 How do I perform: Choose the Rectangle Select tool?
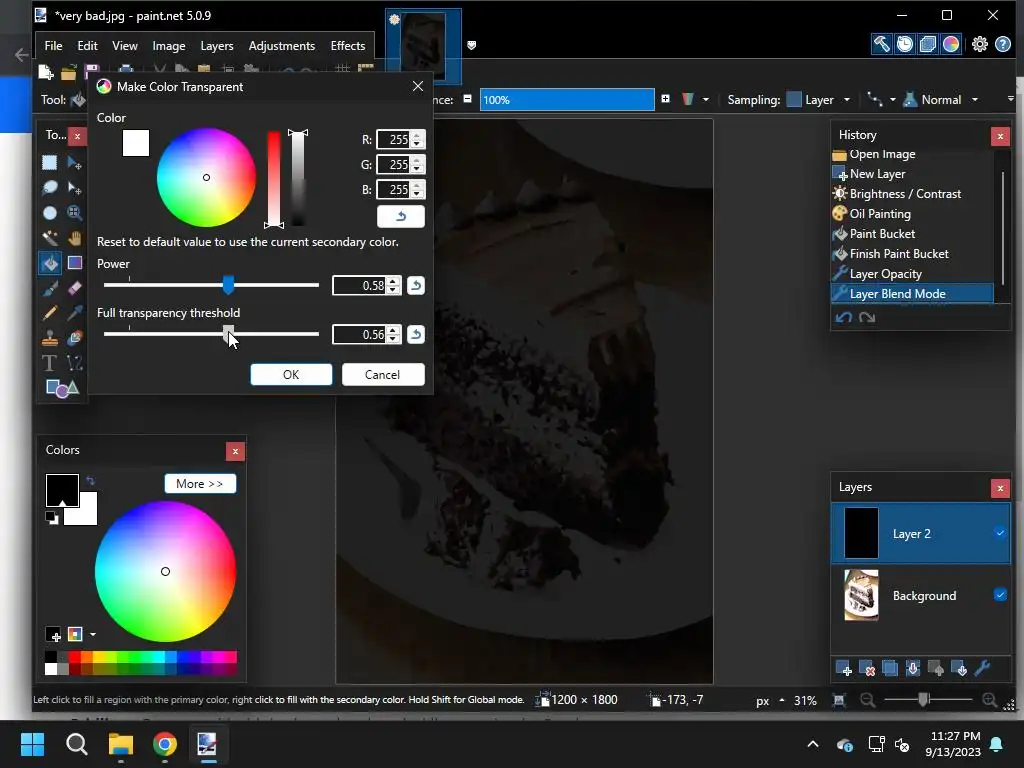49,162
